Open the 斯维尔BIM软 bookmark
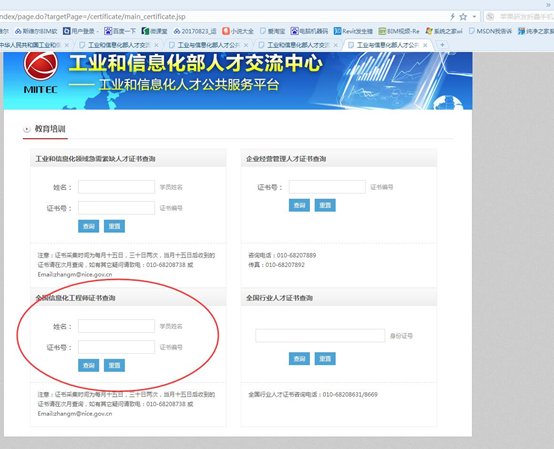Screen dimensions: 554x449 [x=36, y=31]
